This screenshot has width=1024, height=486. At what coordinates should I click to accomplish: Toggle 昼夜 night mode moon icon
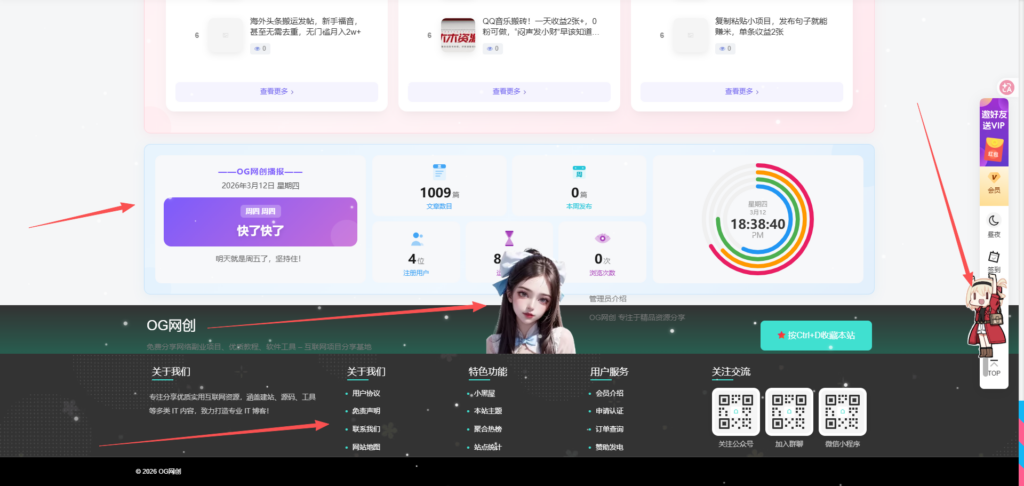[993, 221]
